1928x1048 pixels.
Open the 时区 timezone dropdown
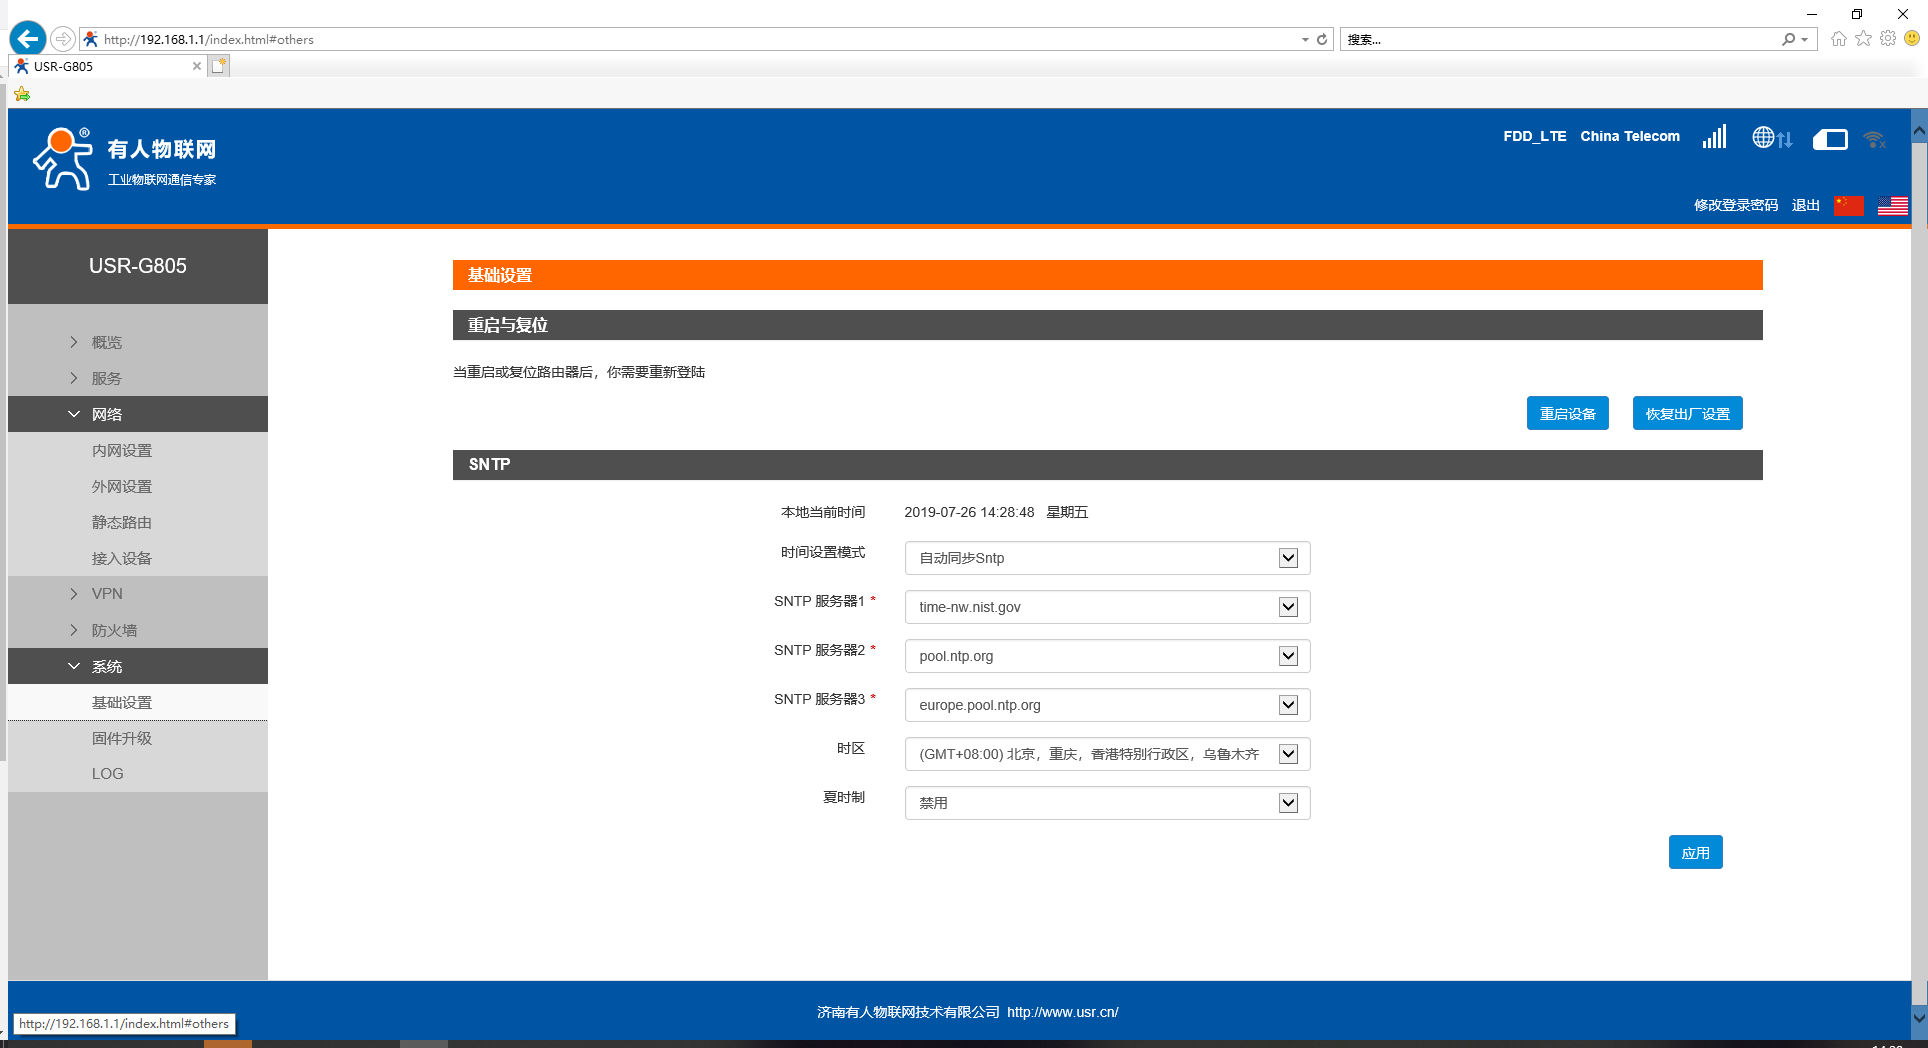[1107, 754]
